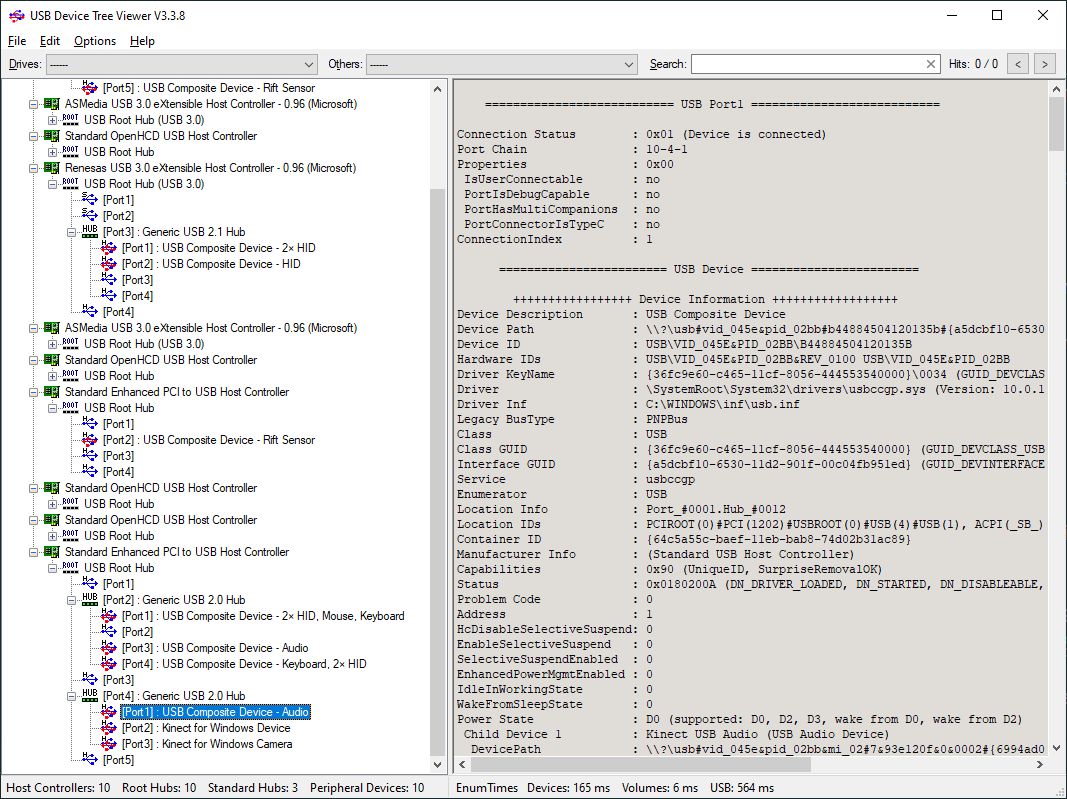Screen dimensions: 1067x799
Task: Click the 'Manufacturer Info' line in details
Action: click(x=655, y=554)
